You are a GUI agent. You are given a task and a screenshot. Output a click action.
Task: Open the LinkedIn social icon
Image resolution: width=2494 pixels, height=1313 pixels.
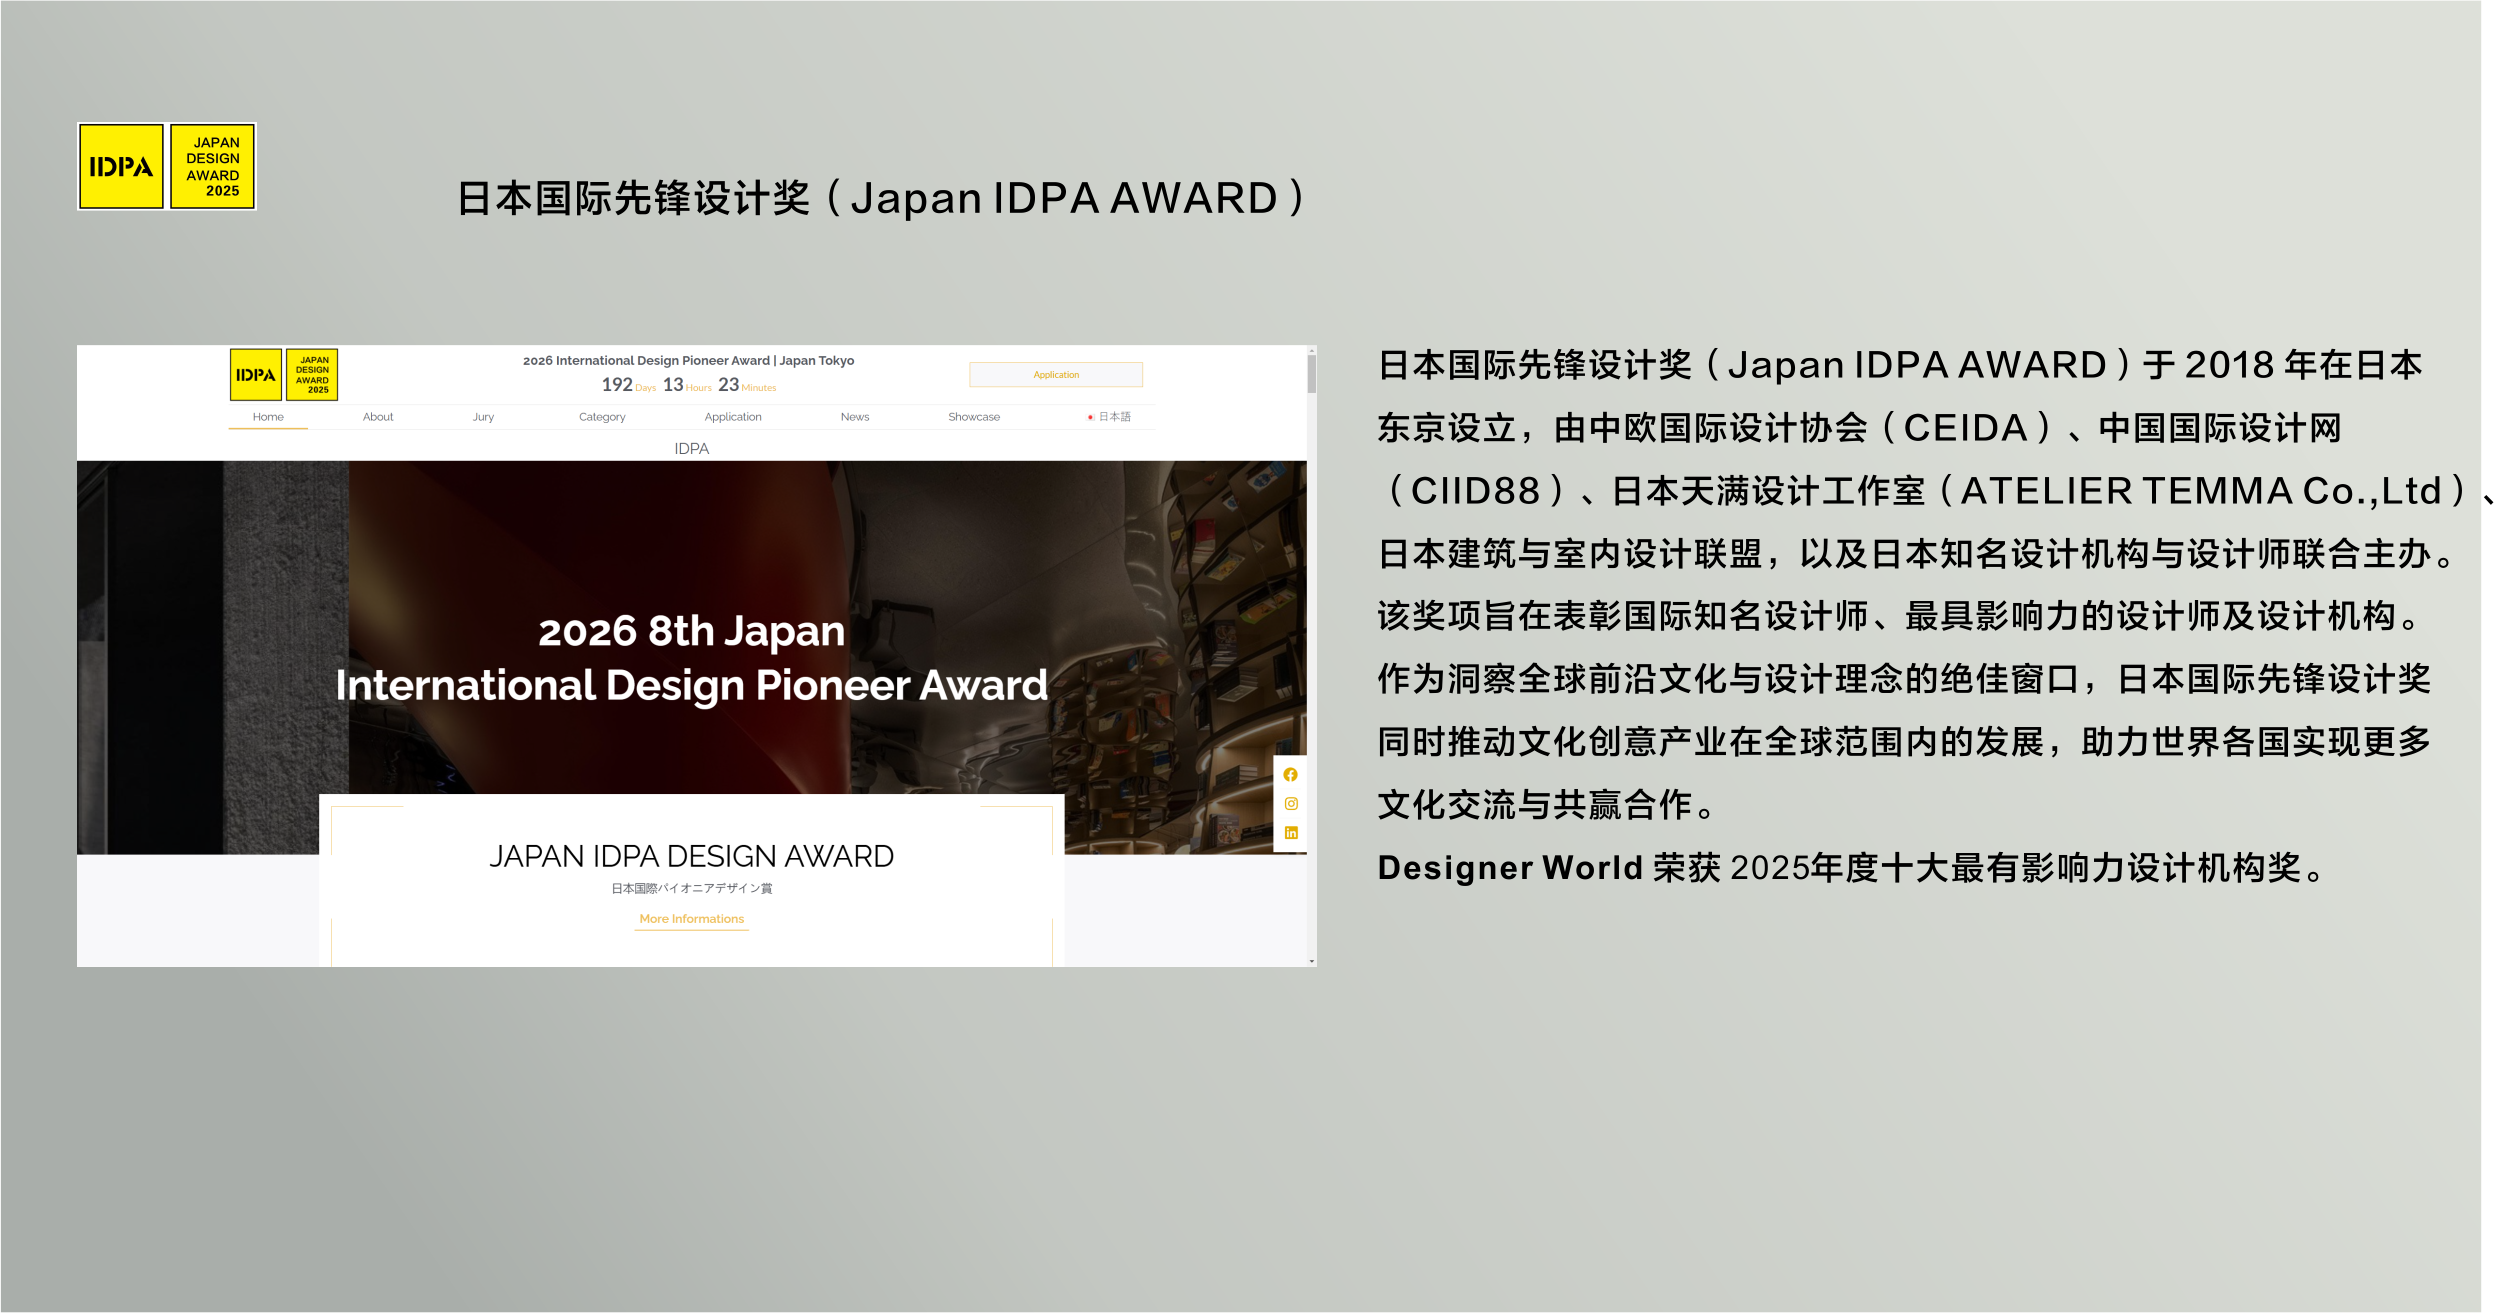click(1290, 833)
